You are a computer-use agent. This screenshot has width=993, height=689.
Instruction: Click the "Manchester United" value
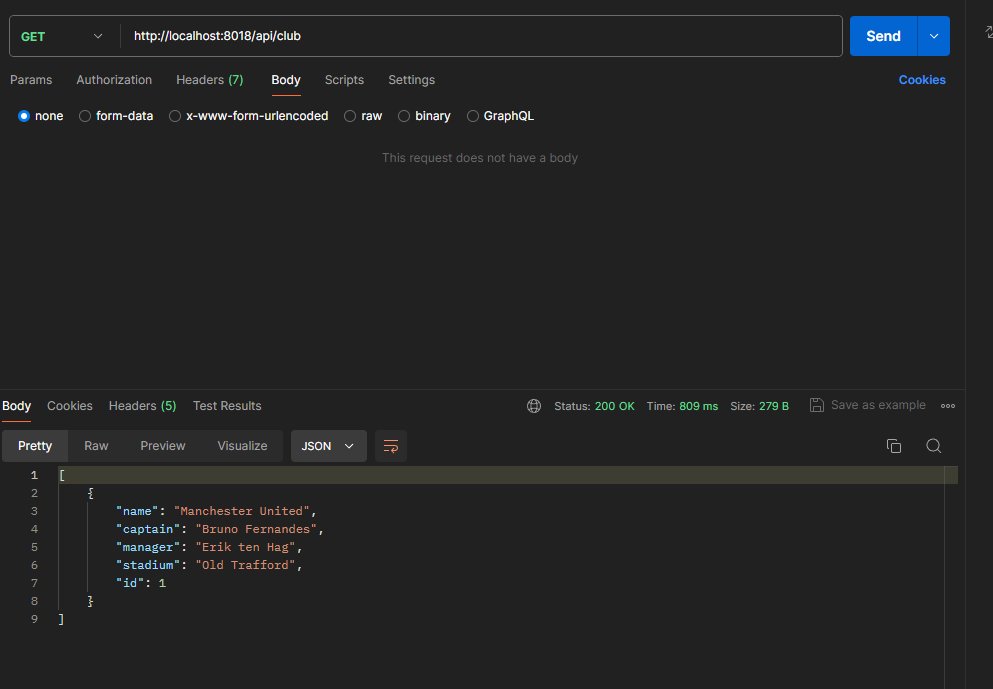(x=242, y=511)
